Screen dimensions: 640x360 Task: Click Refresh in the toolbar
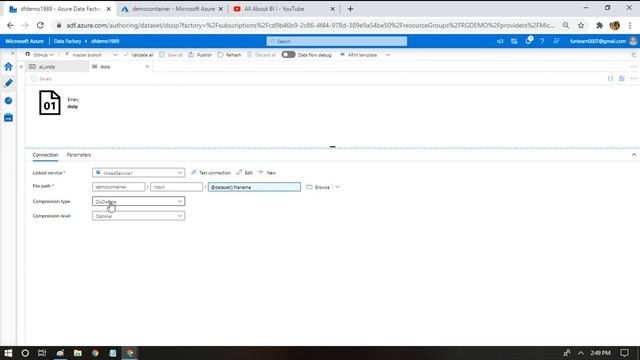[x=229, y=55]
